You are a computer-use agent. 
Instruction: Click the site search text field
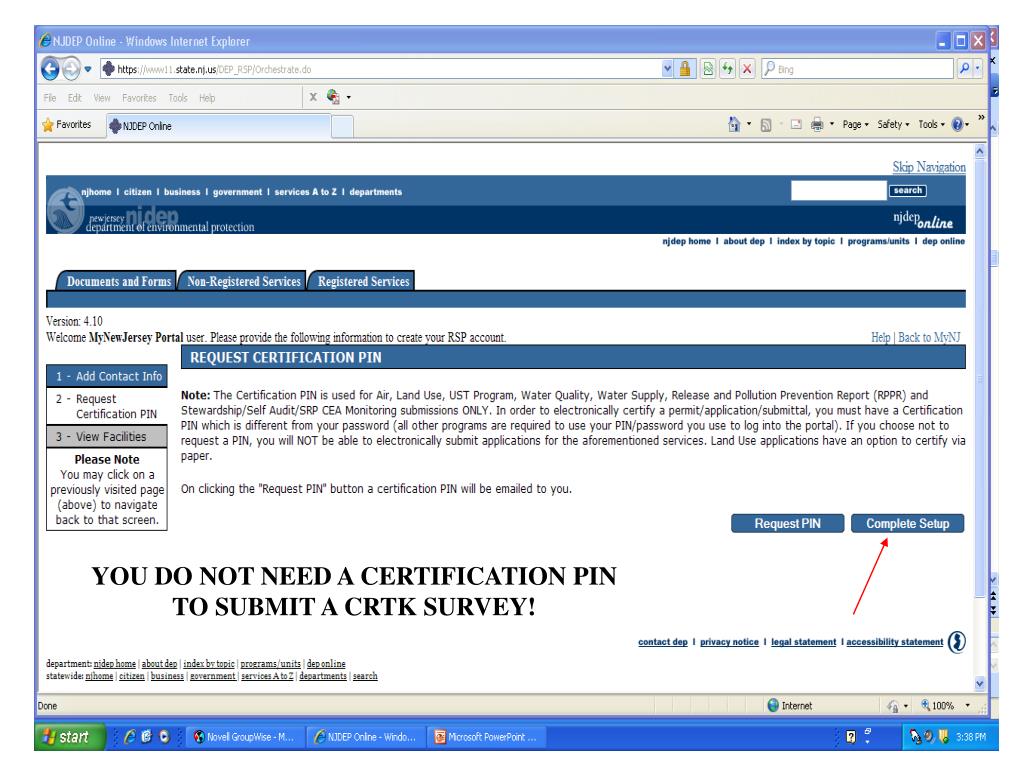pyautogui.click(x=838, y=191)
